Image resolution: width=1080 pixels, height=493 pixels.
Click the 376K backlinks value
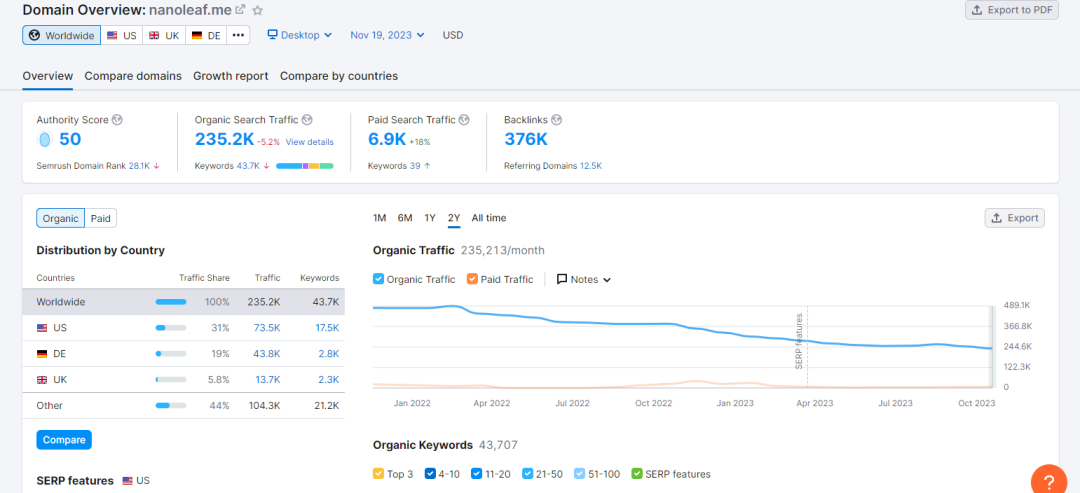(526, 140)
